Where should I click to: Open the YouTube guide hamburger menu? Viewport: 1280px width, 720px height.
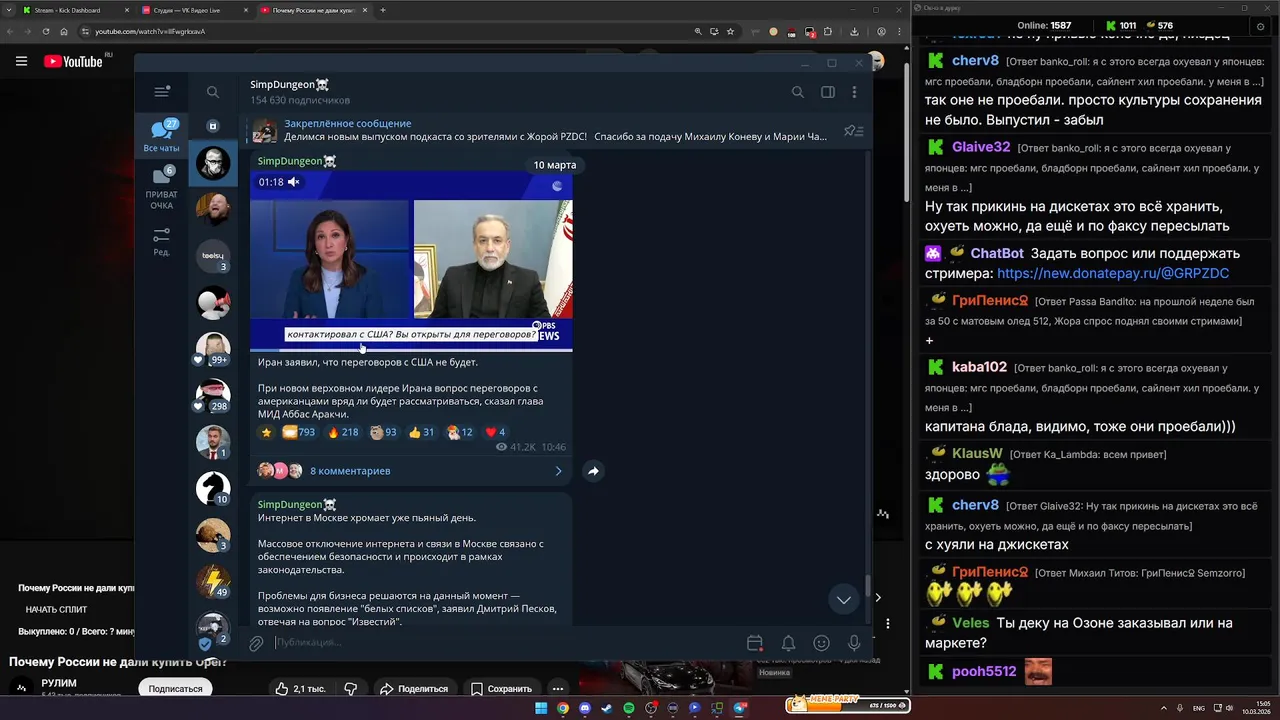coord(21,61)
